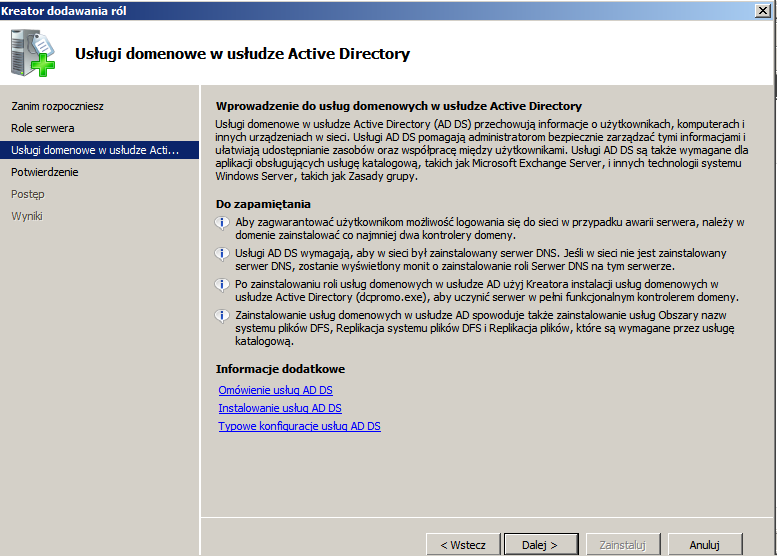Image resolution: width=777 pixels, height=557 pixels.
Task: Click the note mentioning 'dcpromo.exe'
Action: click(x=487, y=290)
